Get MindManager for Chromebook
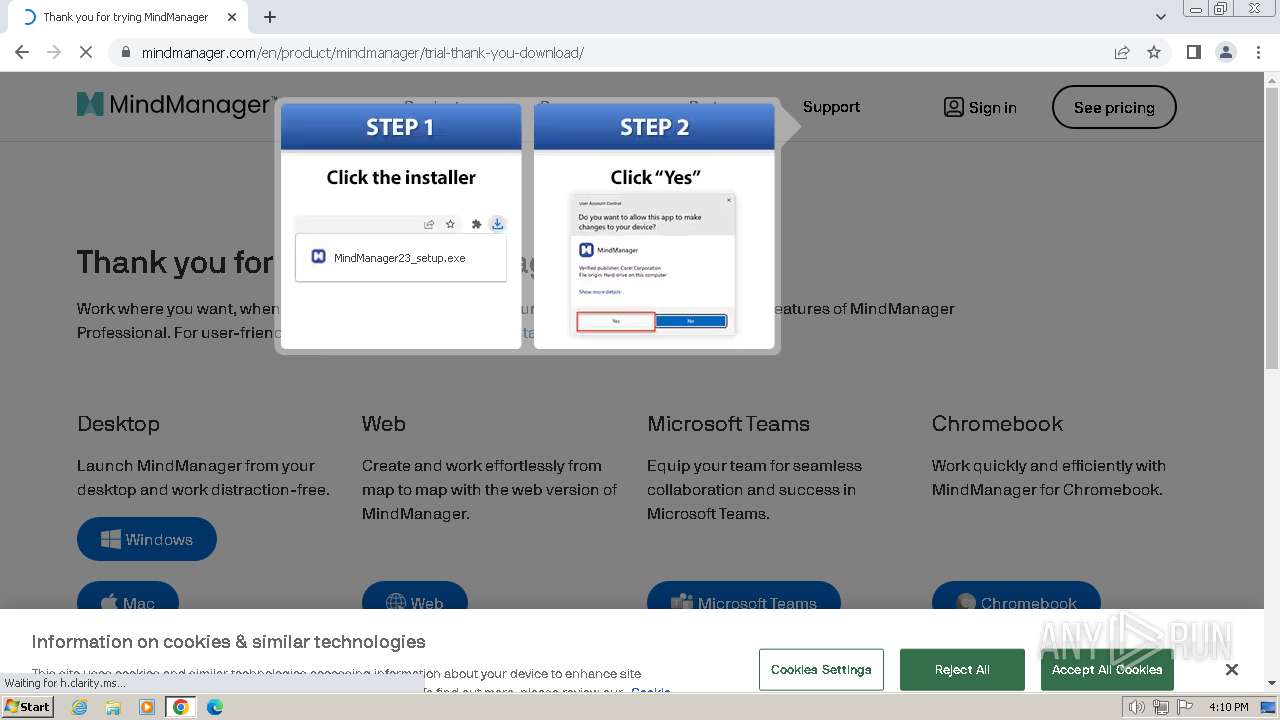The image size is (1280, 720). point(1016,596)
